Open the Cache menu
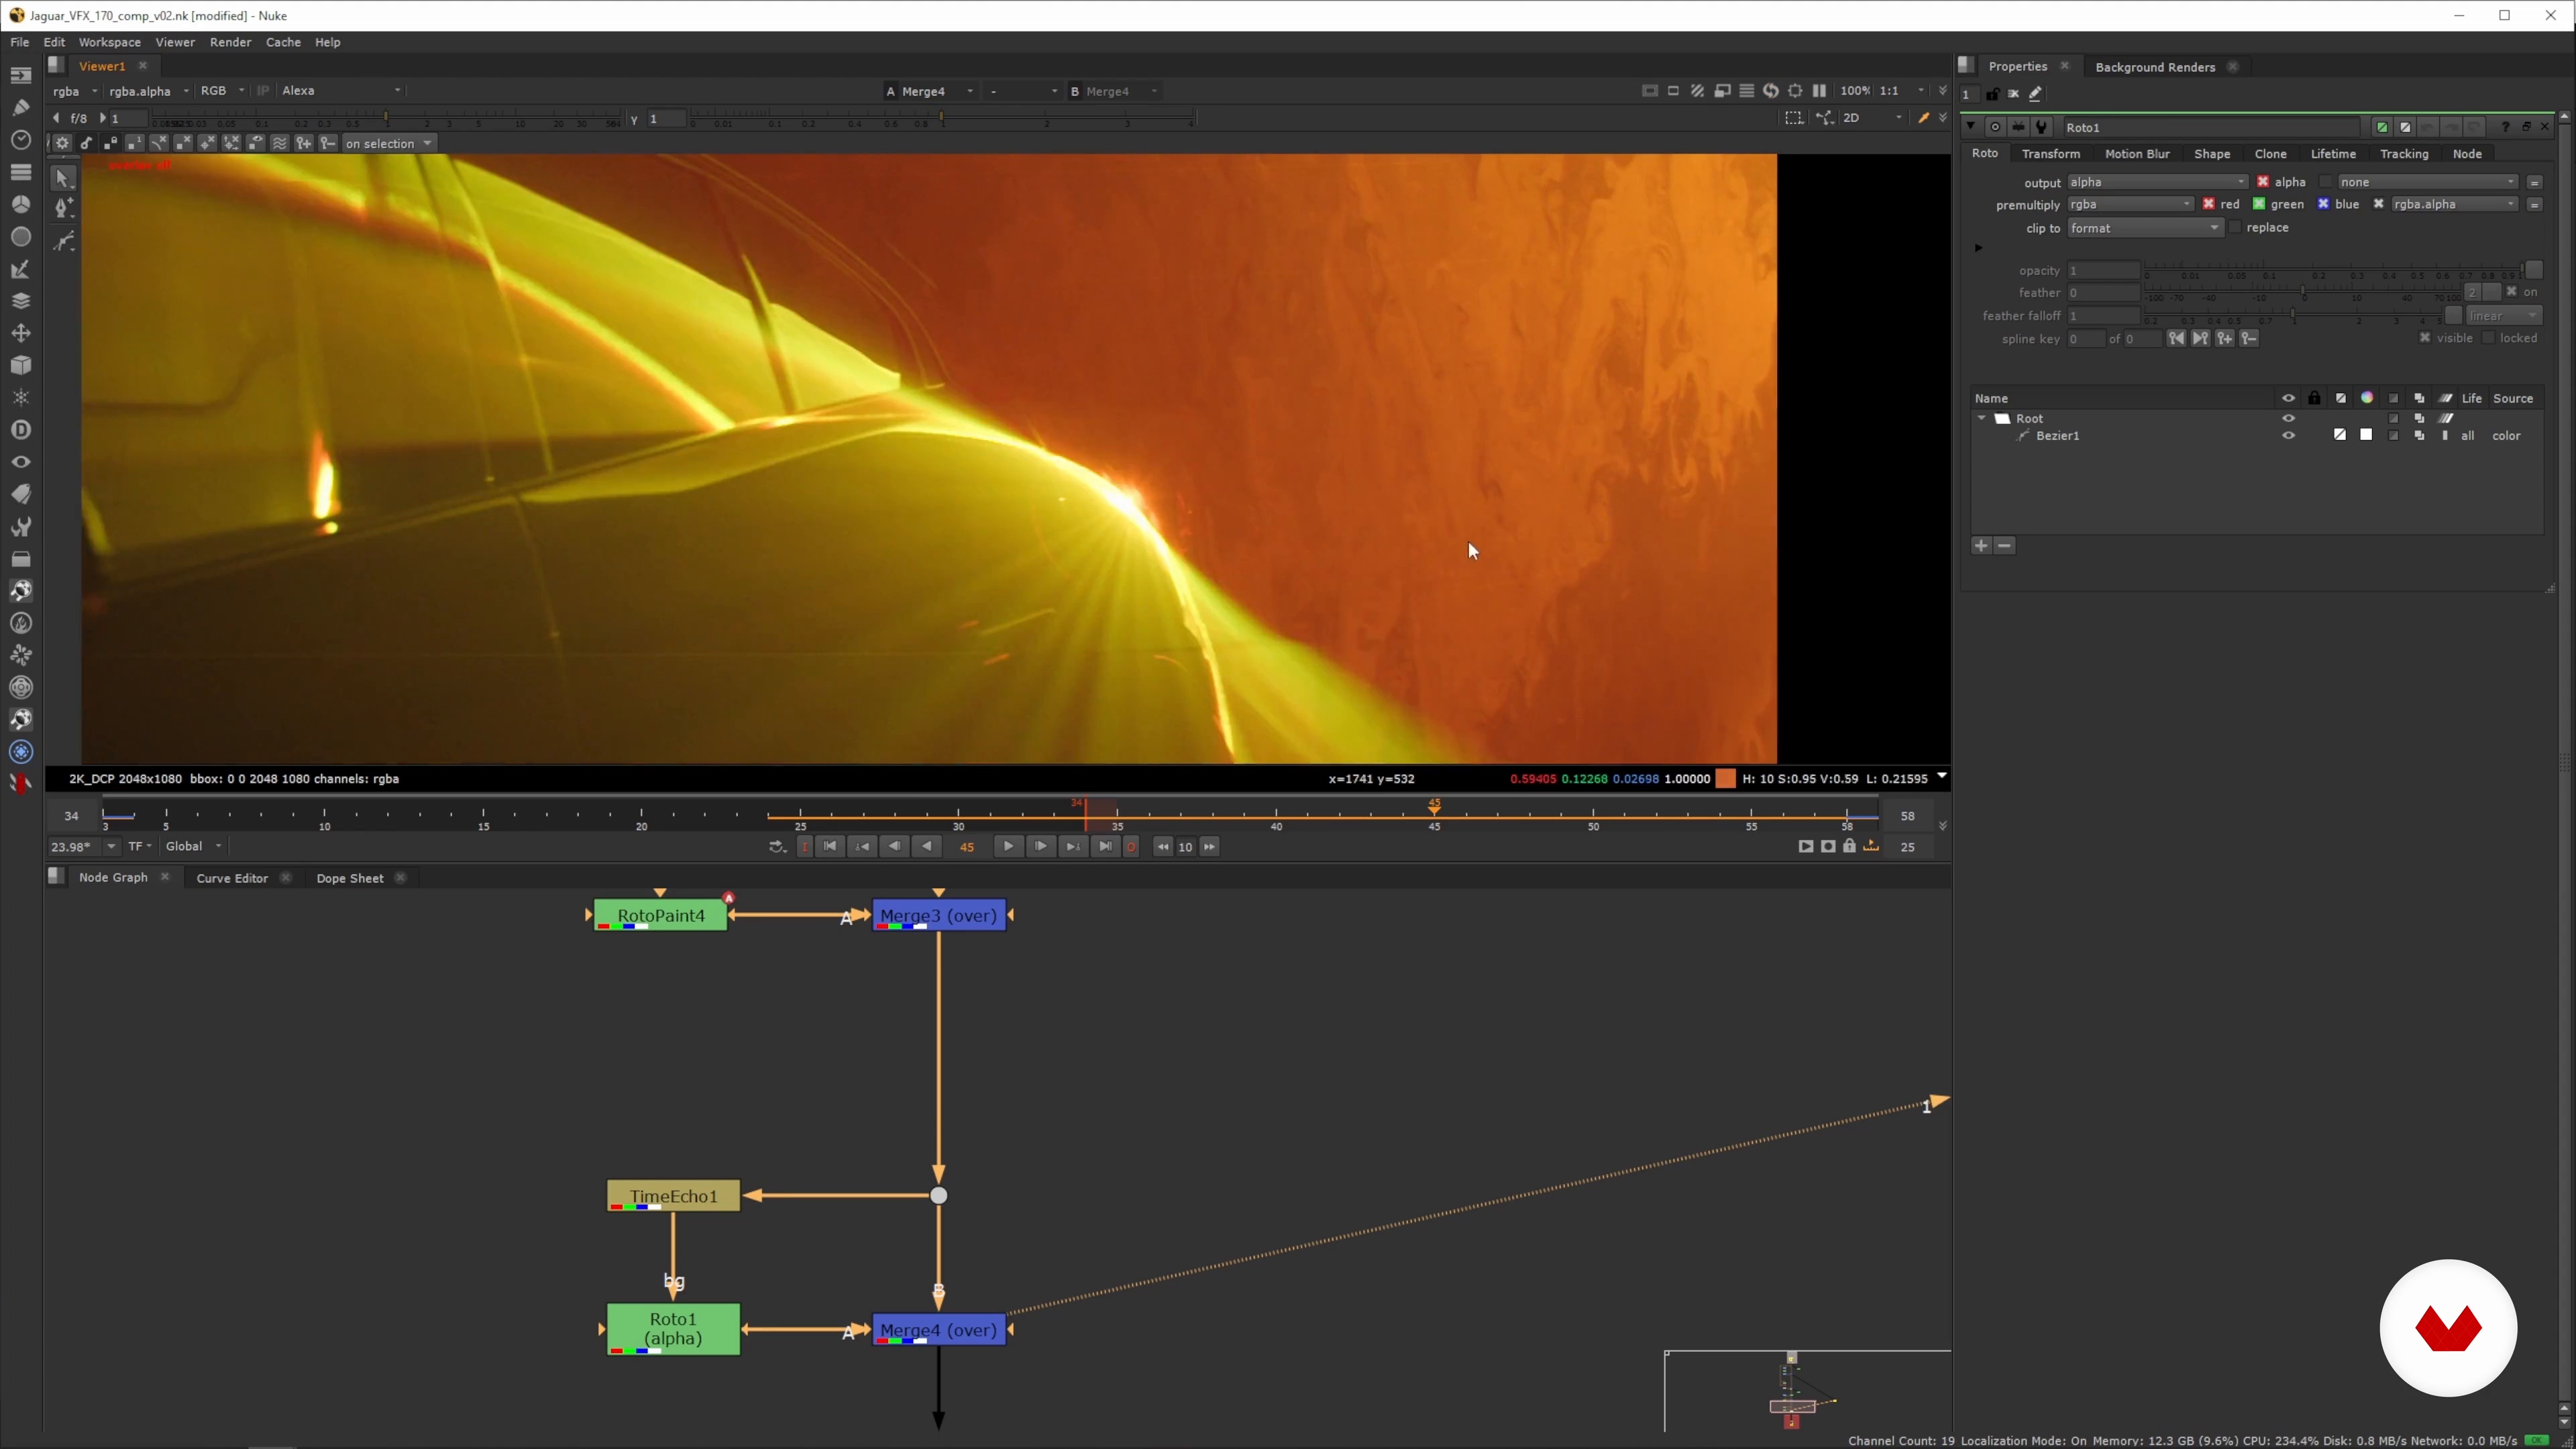The image size is (2576, 1449). pyautogui.click(x=283, y=42)
